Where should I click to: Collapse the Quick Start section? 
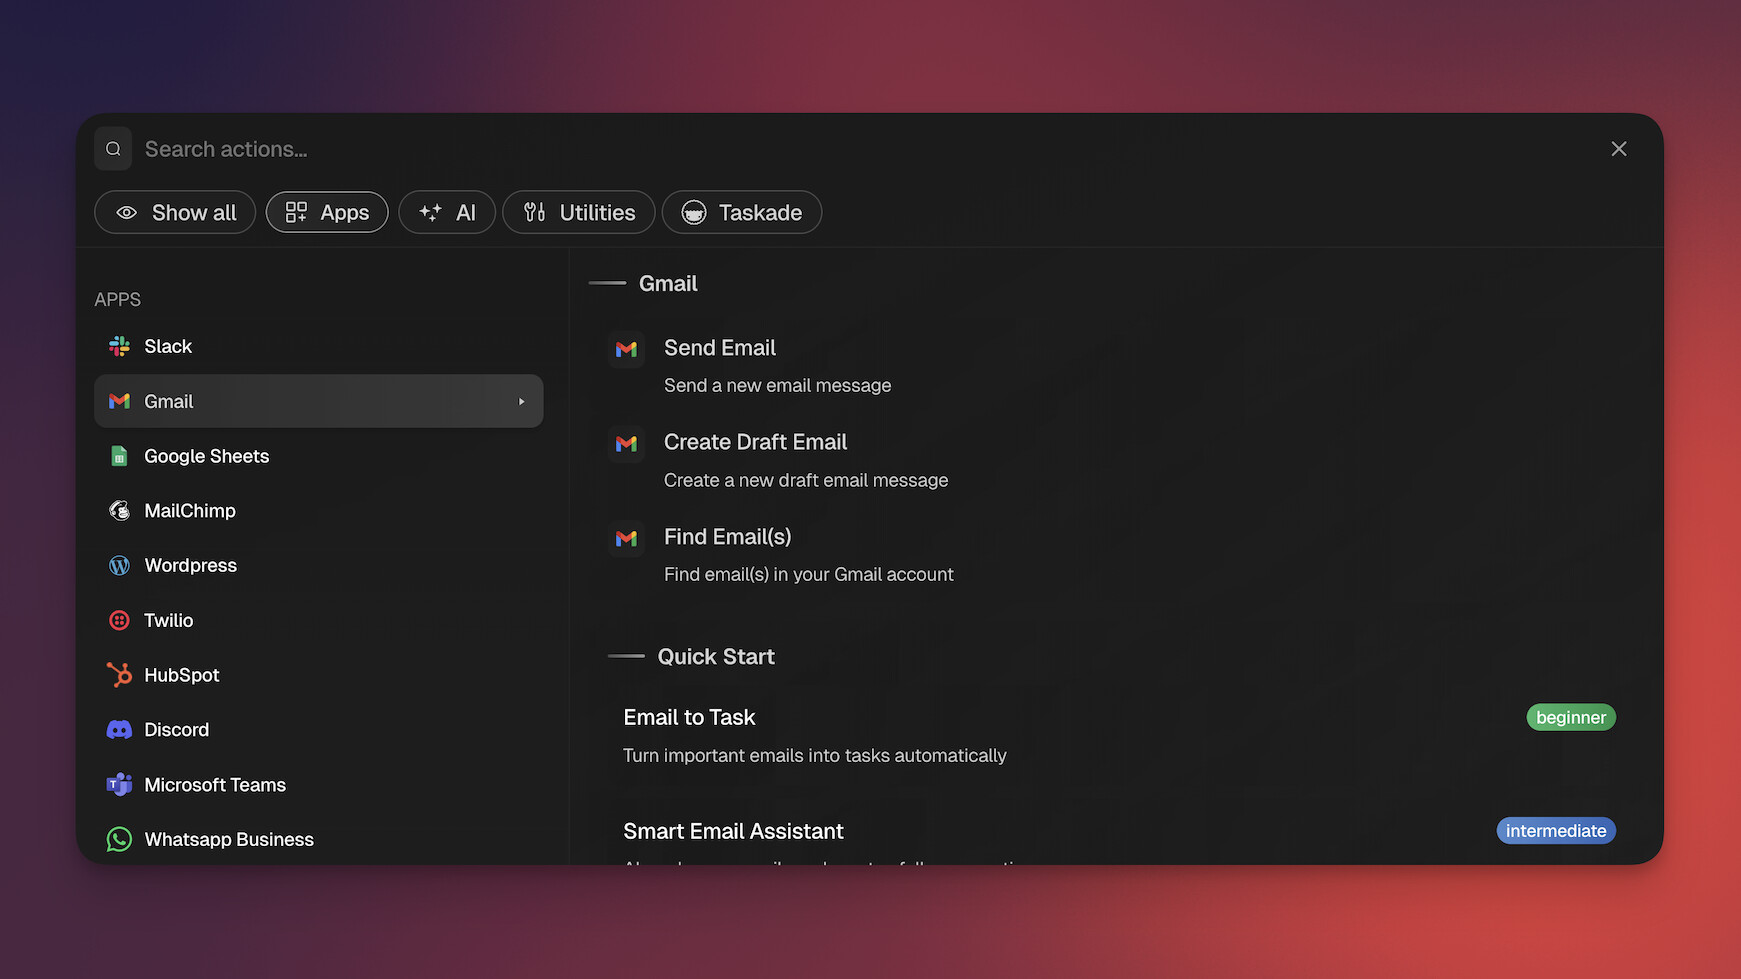pos(627,656)
